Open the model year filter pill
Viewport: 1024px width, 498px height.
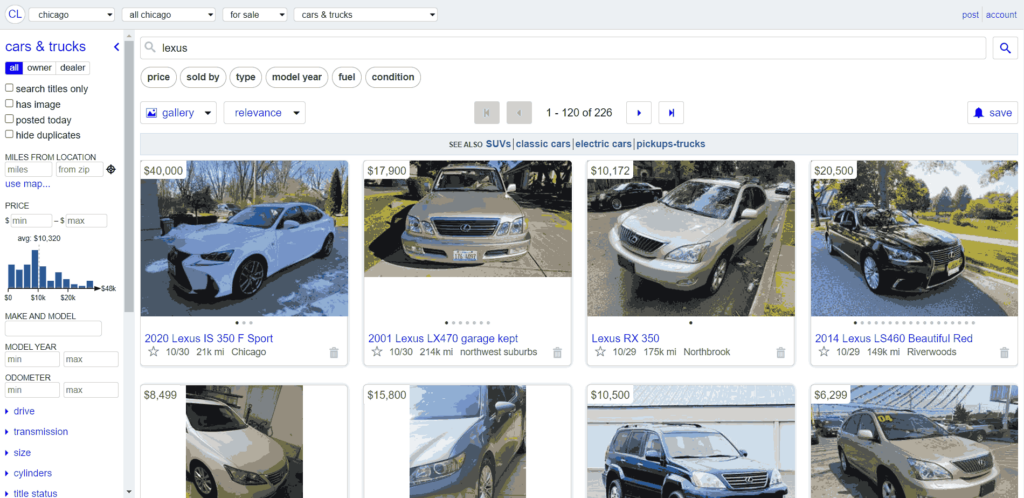point(296,77)
